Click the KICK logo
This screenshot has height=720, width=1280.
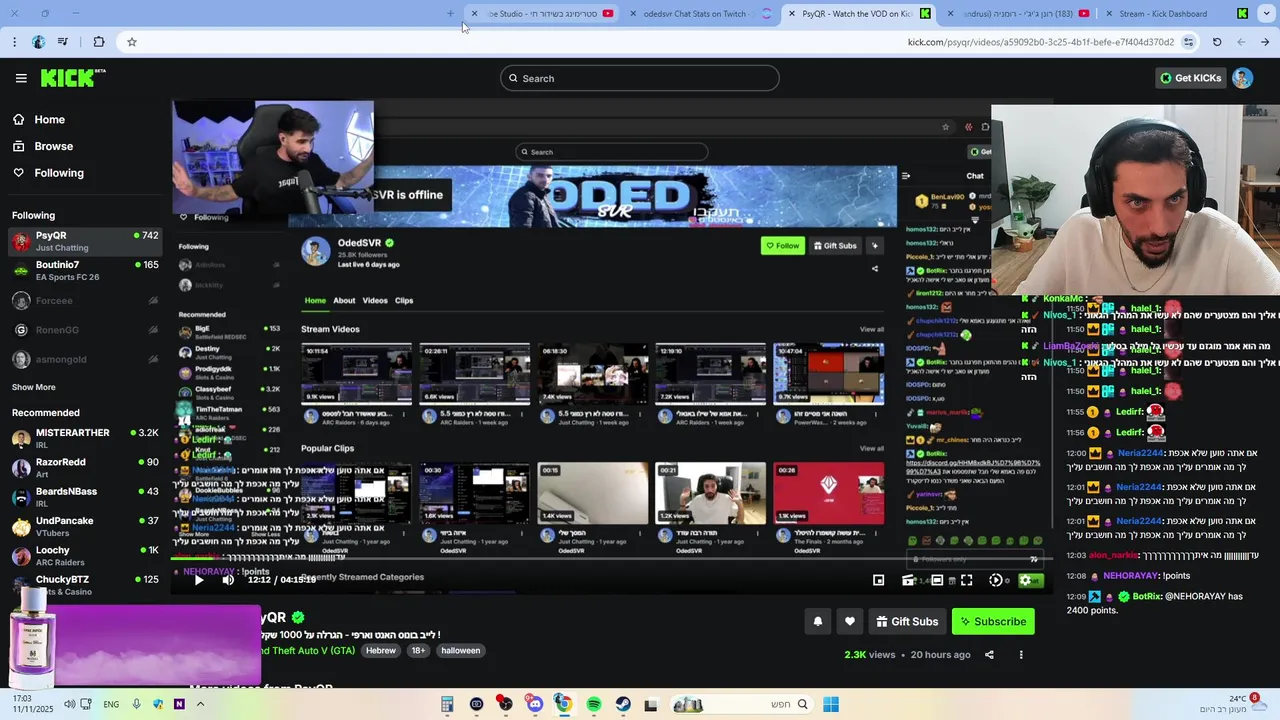coord(73,78)
